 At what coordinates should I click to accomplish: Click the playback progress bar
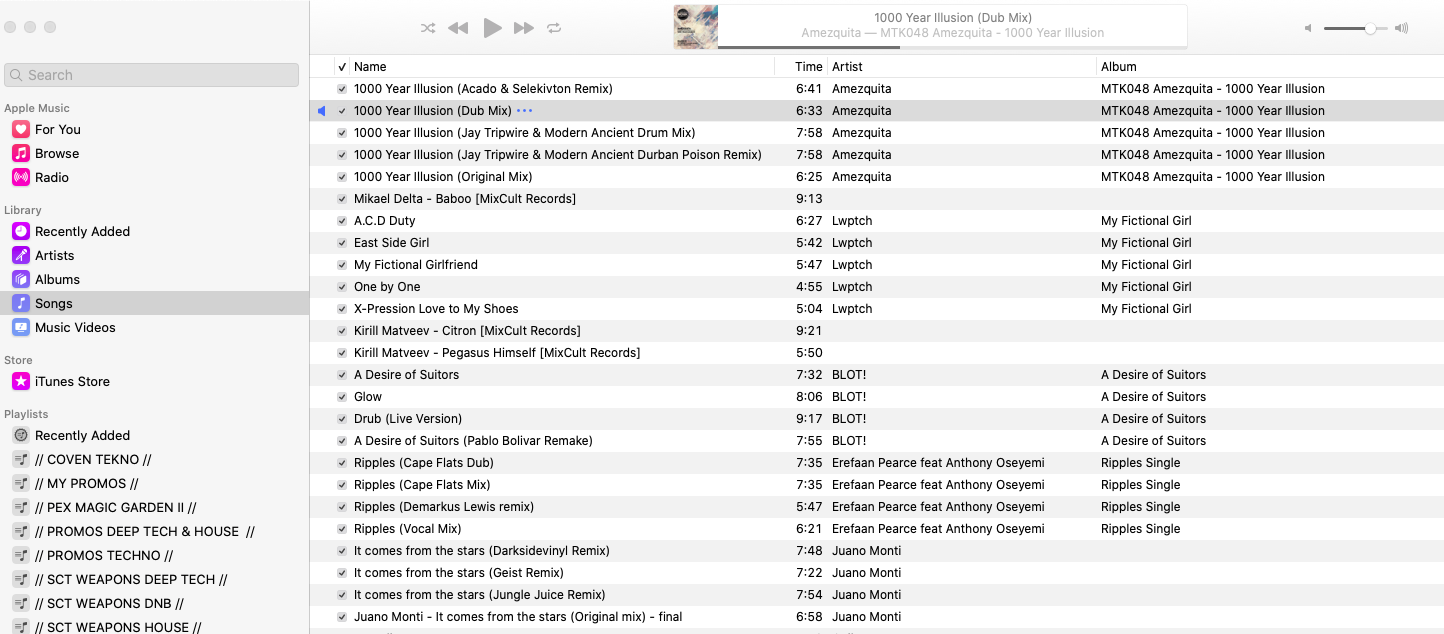point(952,47)
